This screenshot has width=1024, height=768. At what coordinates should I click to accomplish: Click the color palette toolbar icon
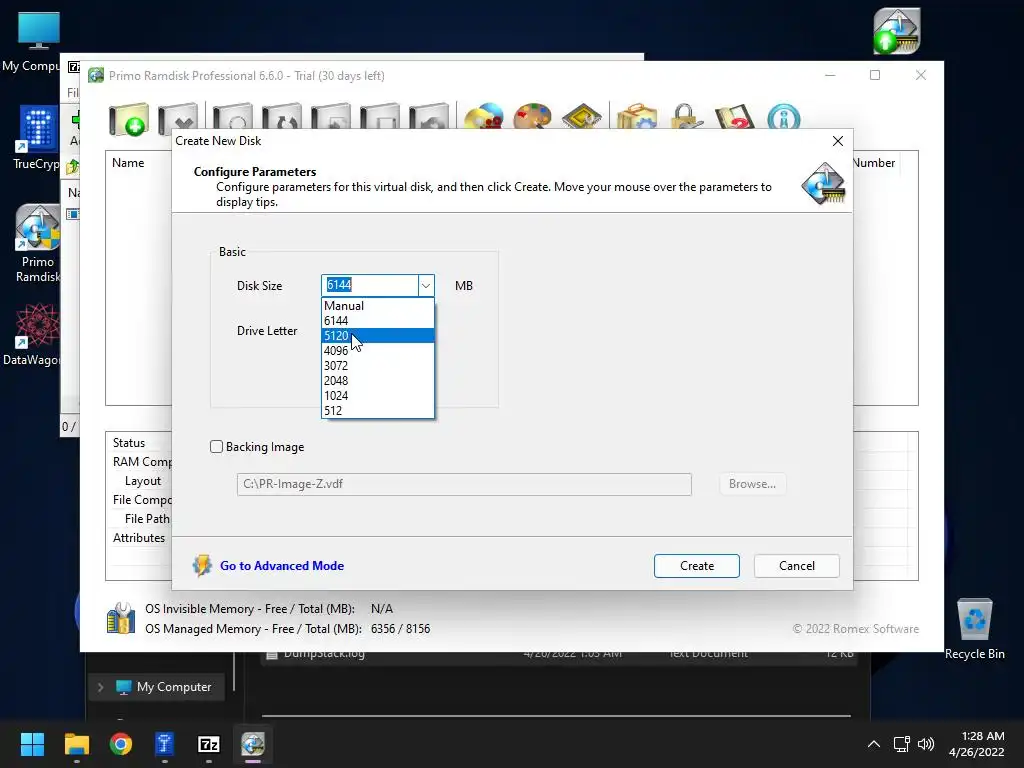point(533,118)
